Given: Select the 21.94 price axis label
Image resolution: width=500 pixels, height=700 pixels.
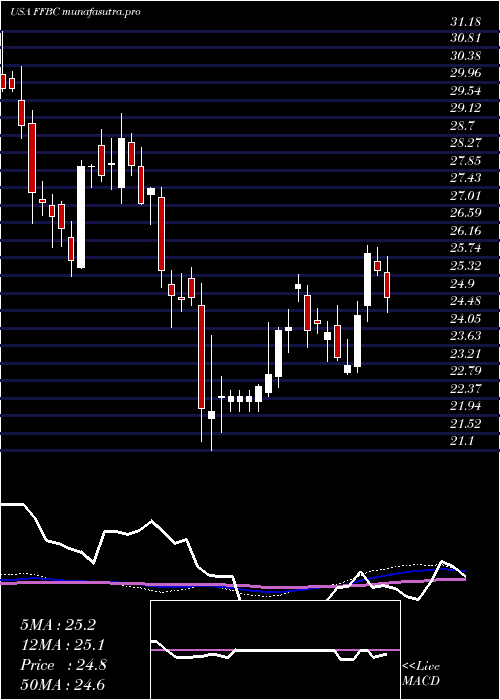Looking at the screenshot, I should (465, 405).
